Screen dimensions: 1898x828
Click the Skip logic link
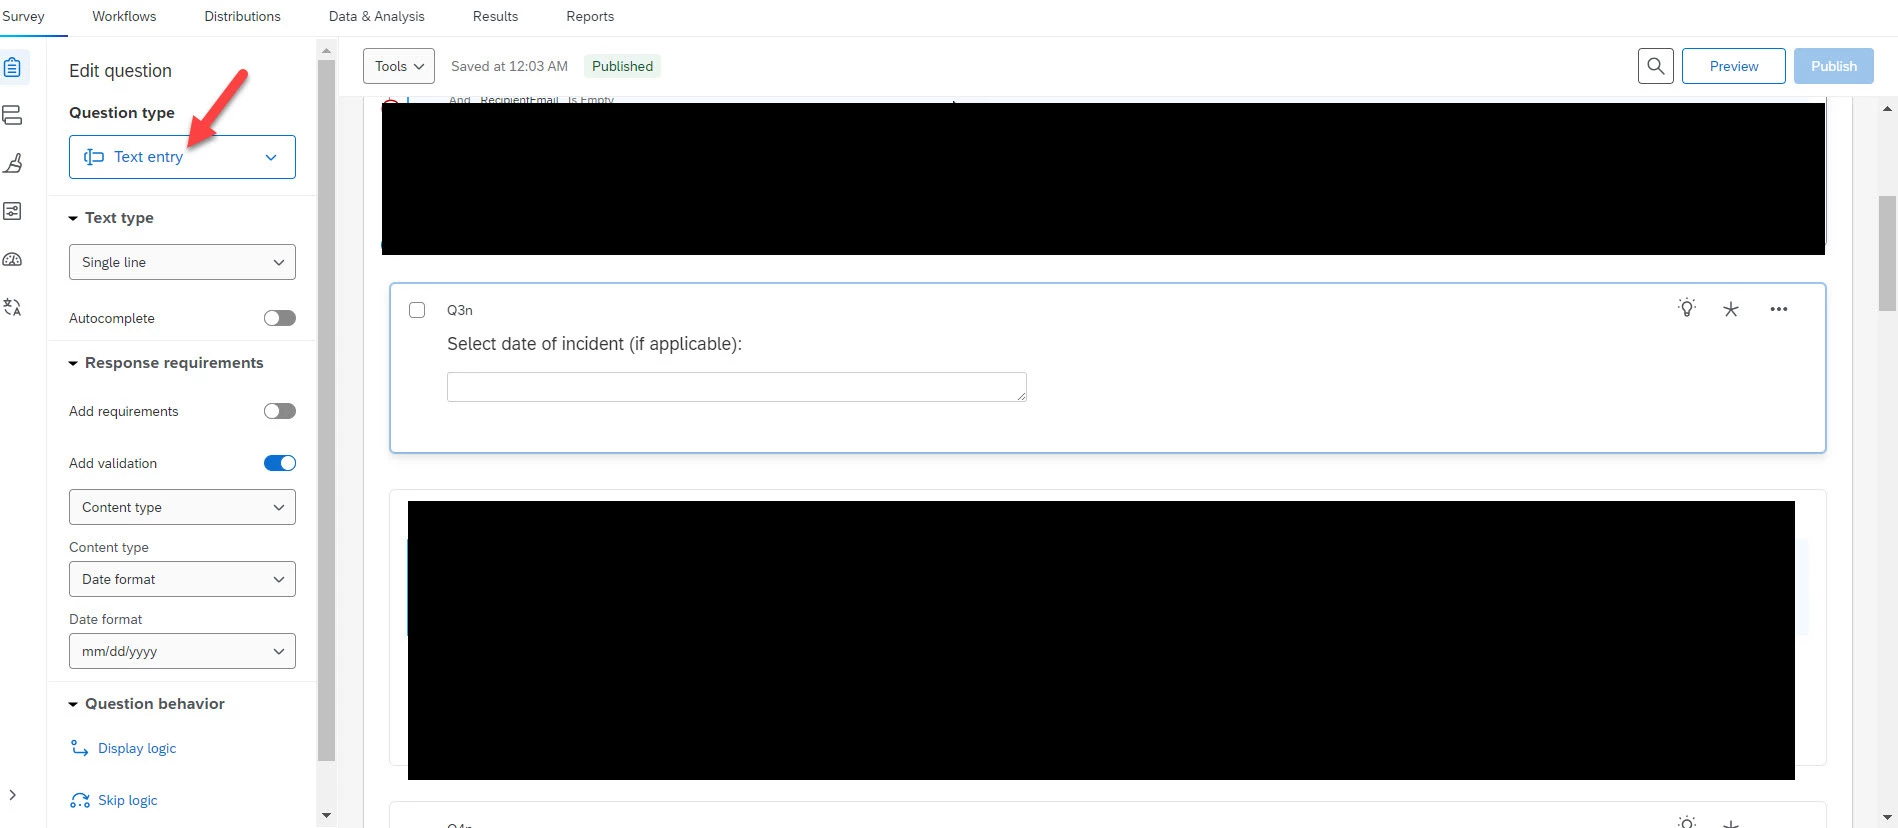pyautogui.click(x=128, y=800)
